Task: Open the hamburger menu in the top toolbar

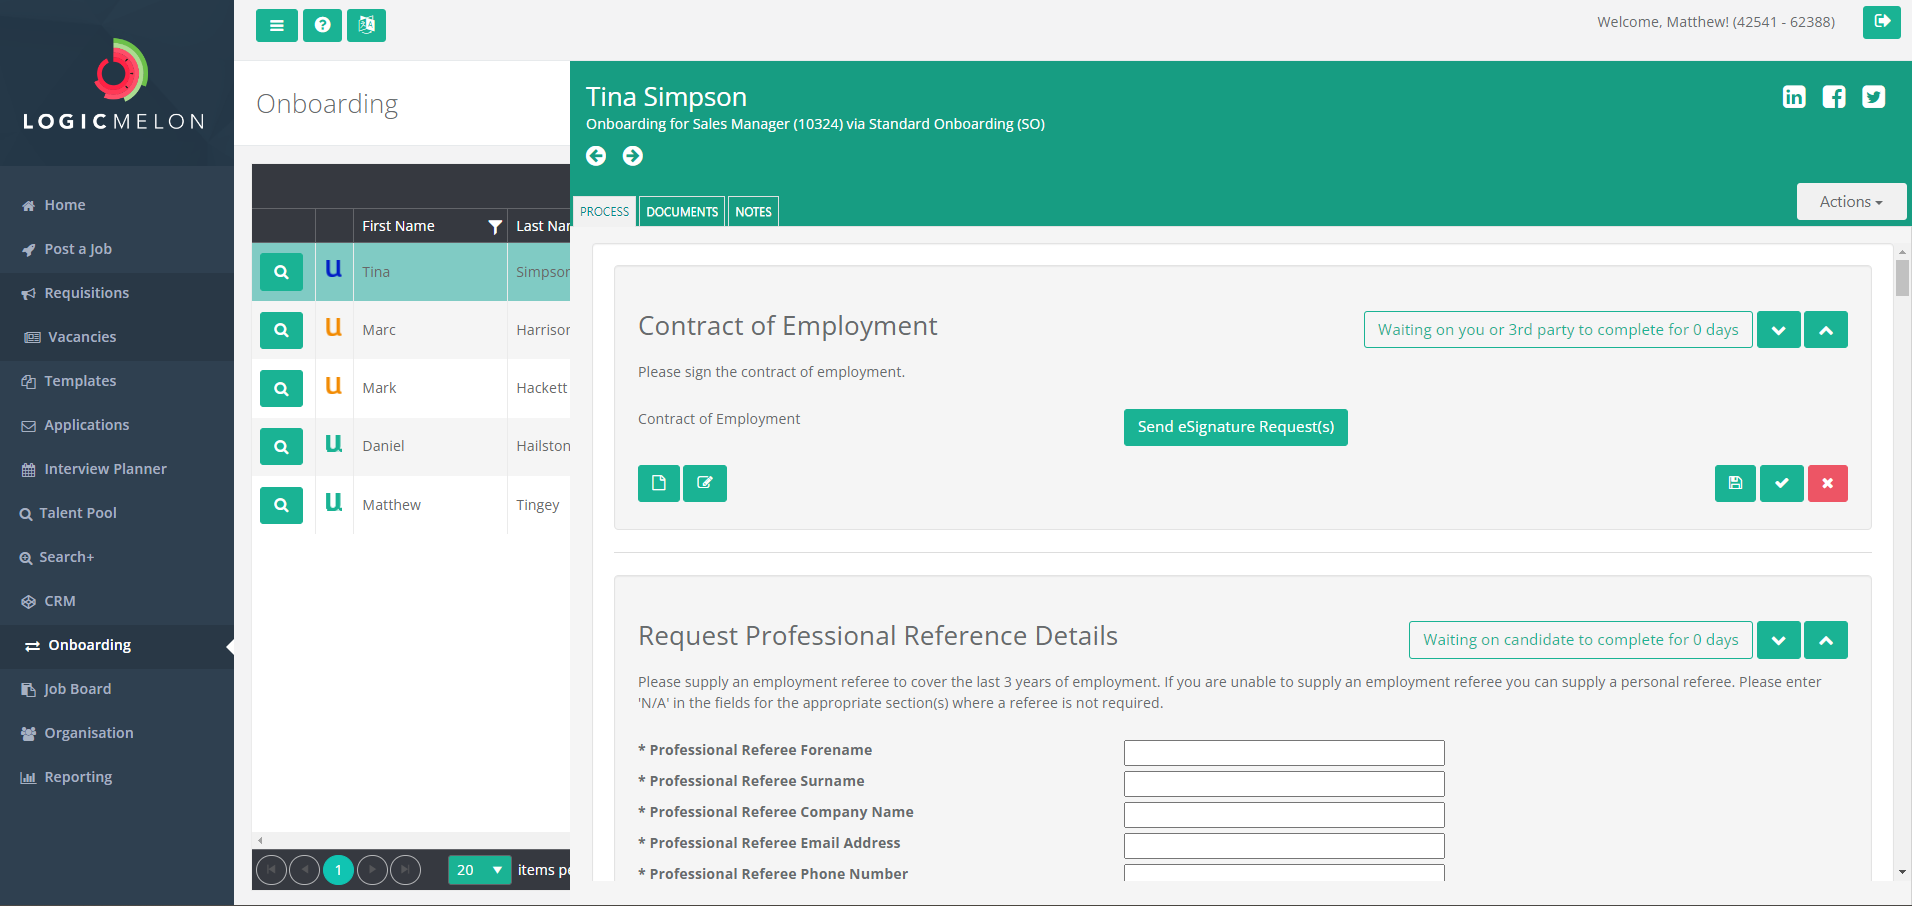Action: [277, 25]
